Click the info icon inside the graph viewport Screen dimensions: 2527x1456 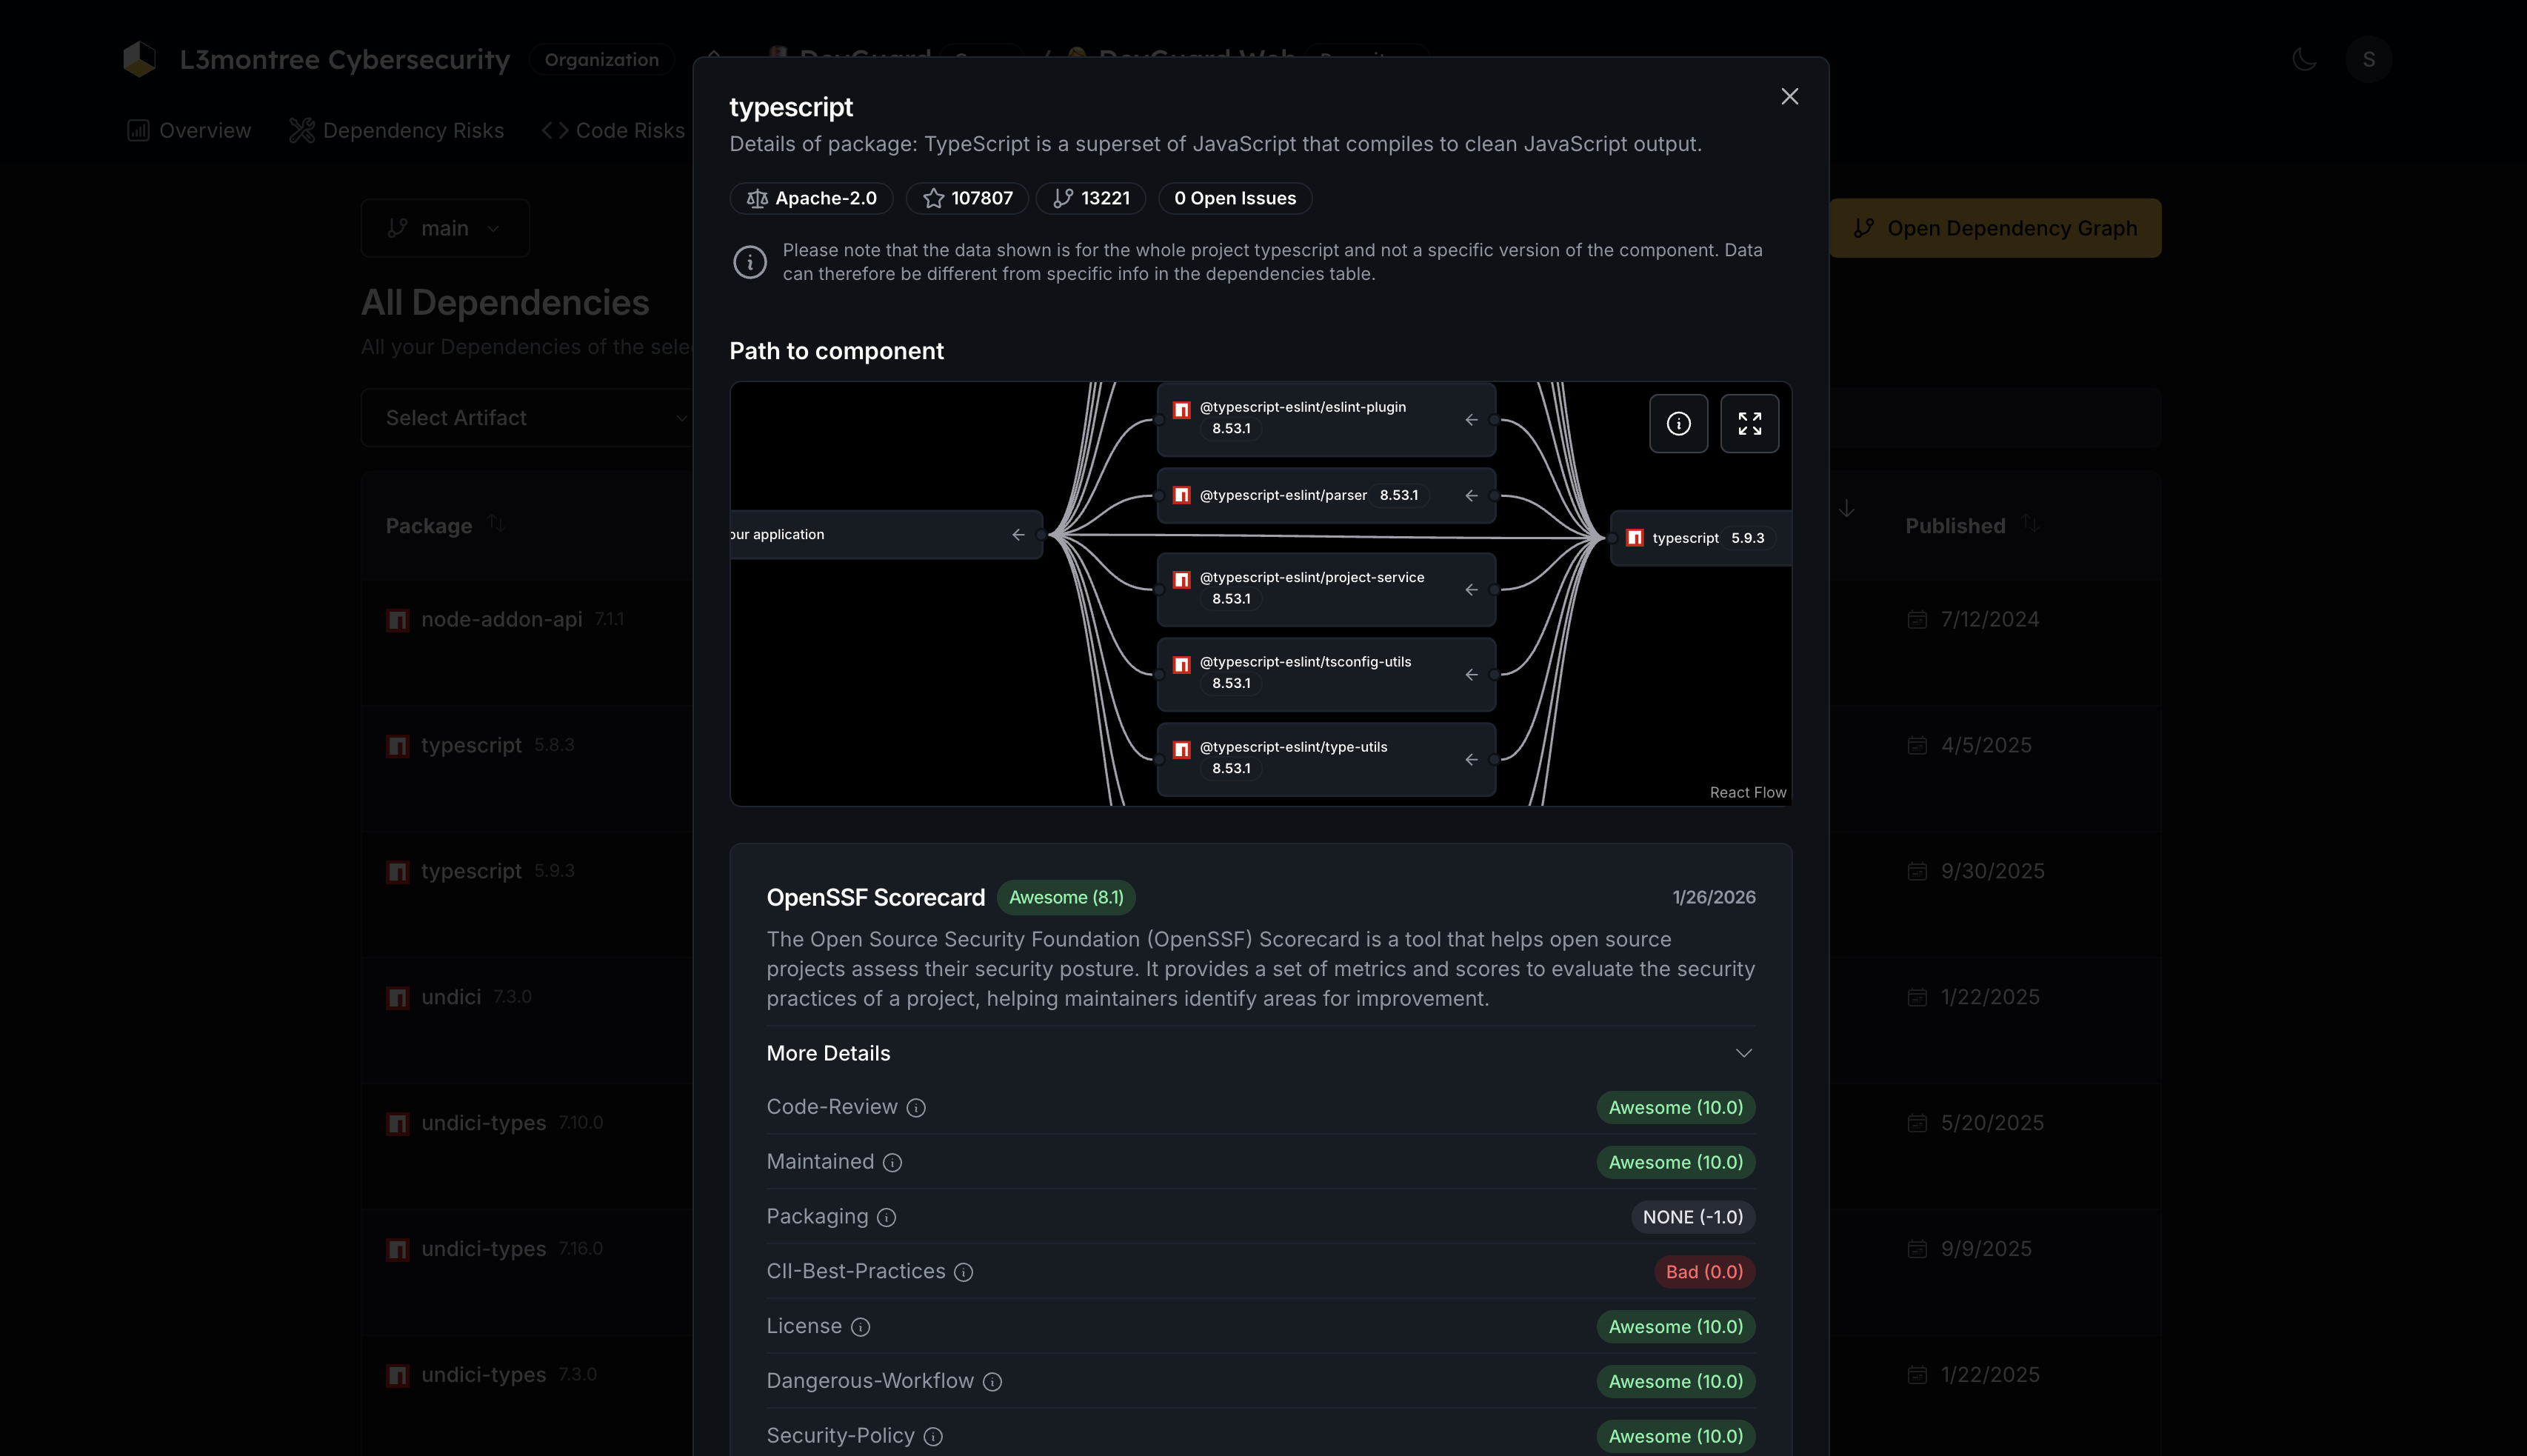tap(1678, 423)
